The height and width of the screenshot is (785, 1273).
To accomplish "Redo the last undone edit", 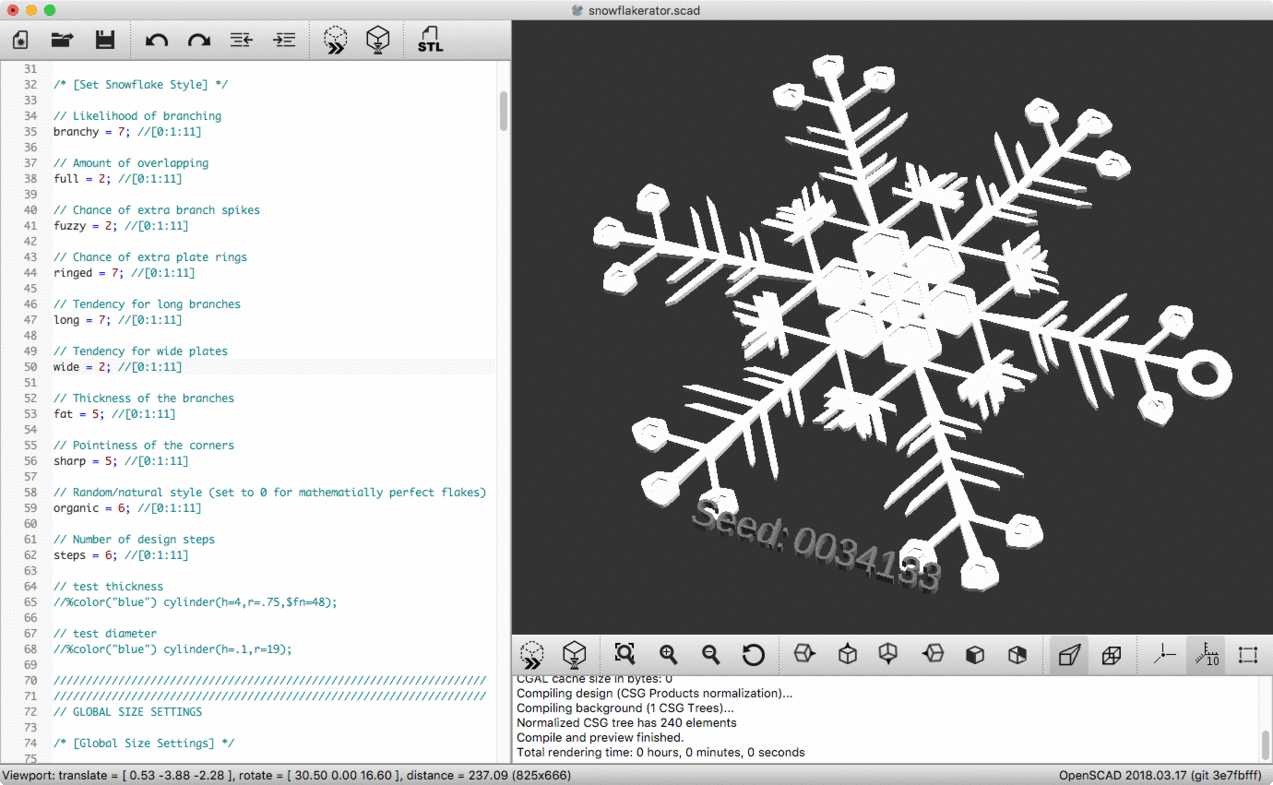I will 199,40.
